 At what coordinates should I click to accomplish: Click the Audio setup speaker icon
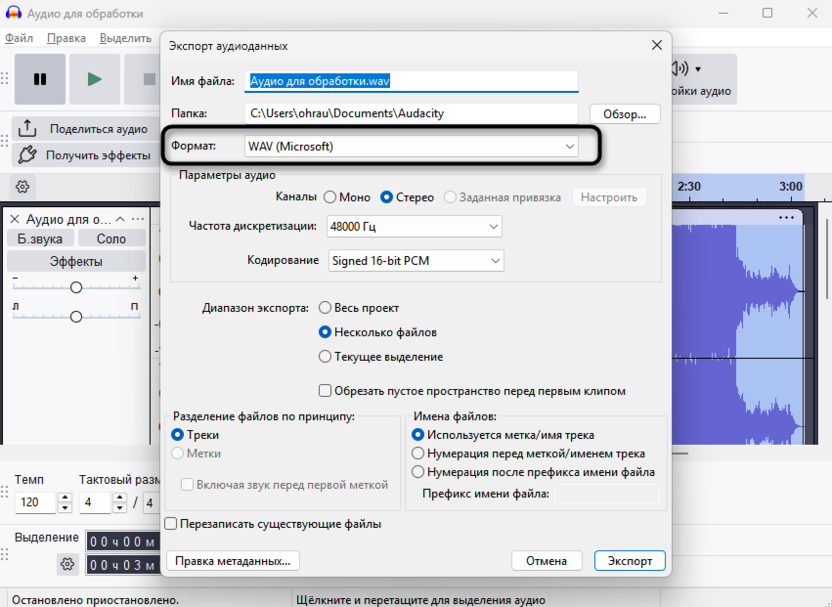680,68
